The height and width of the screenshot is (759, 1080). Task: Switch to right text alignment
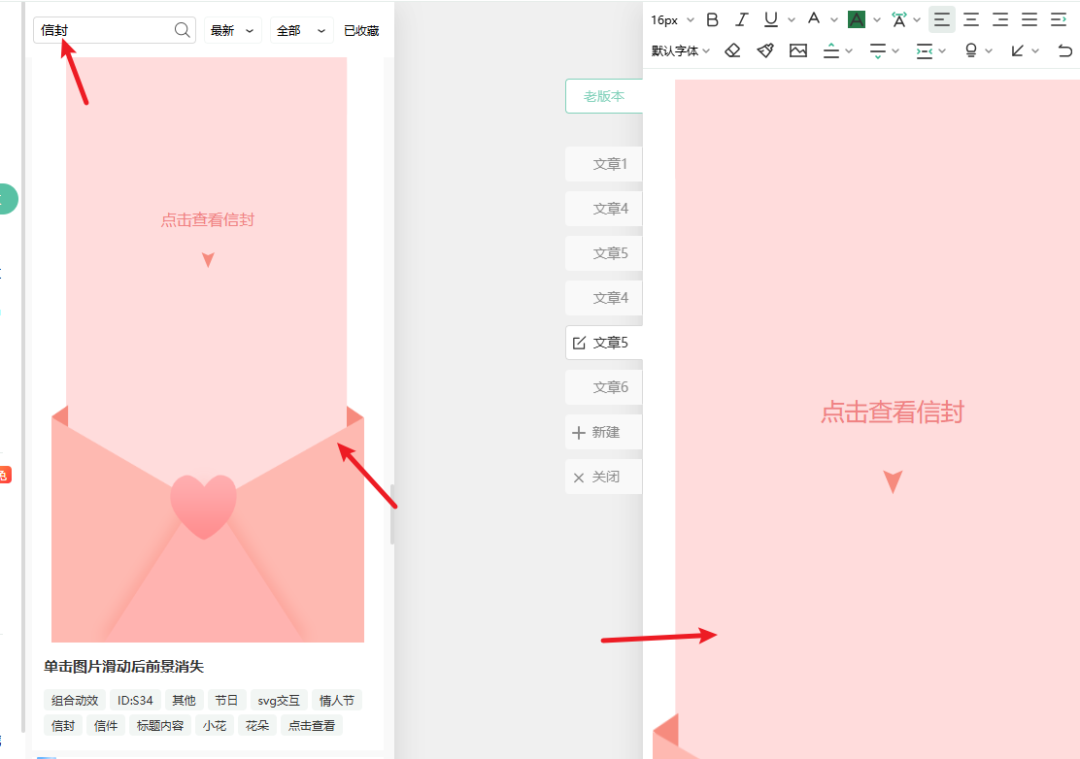[1000, 19]
